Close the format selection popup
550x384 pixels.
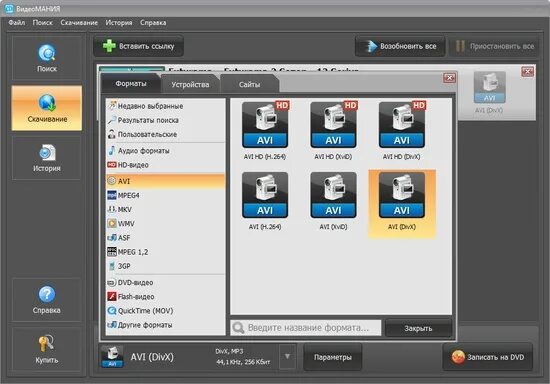tap(449, 78)
